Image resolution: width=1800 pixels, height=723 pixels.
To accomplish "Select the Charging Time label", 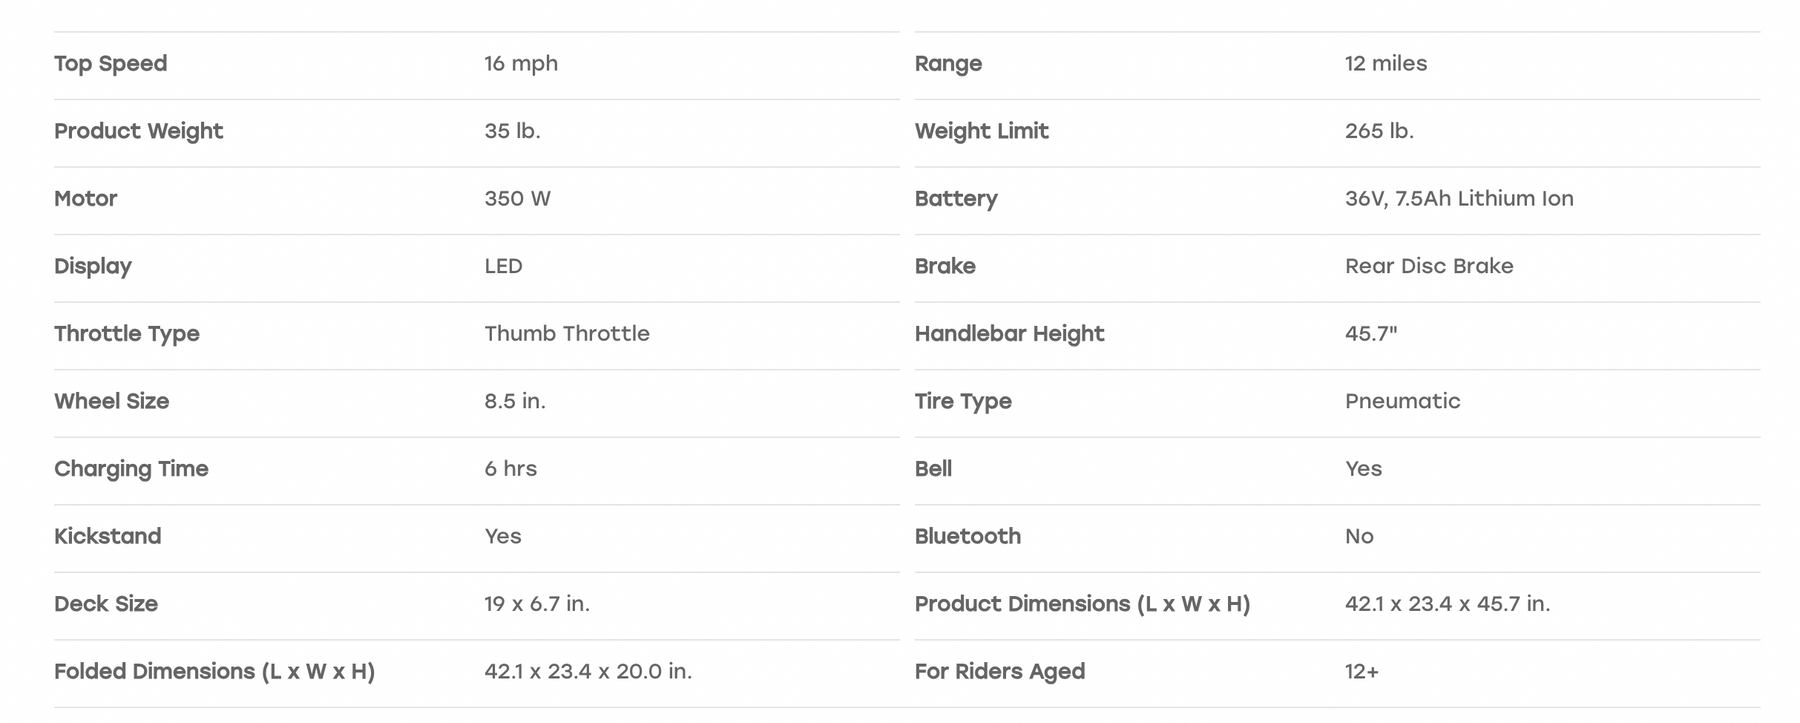I will 131,469.
